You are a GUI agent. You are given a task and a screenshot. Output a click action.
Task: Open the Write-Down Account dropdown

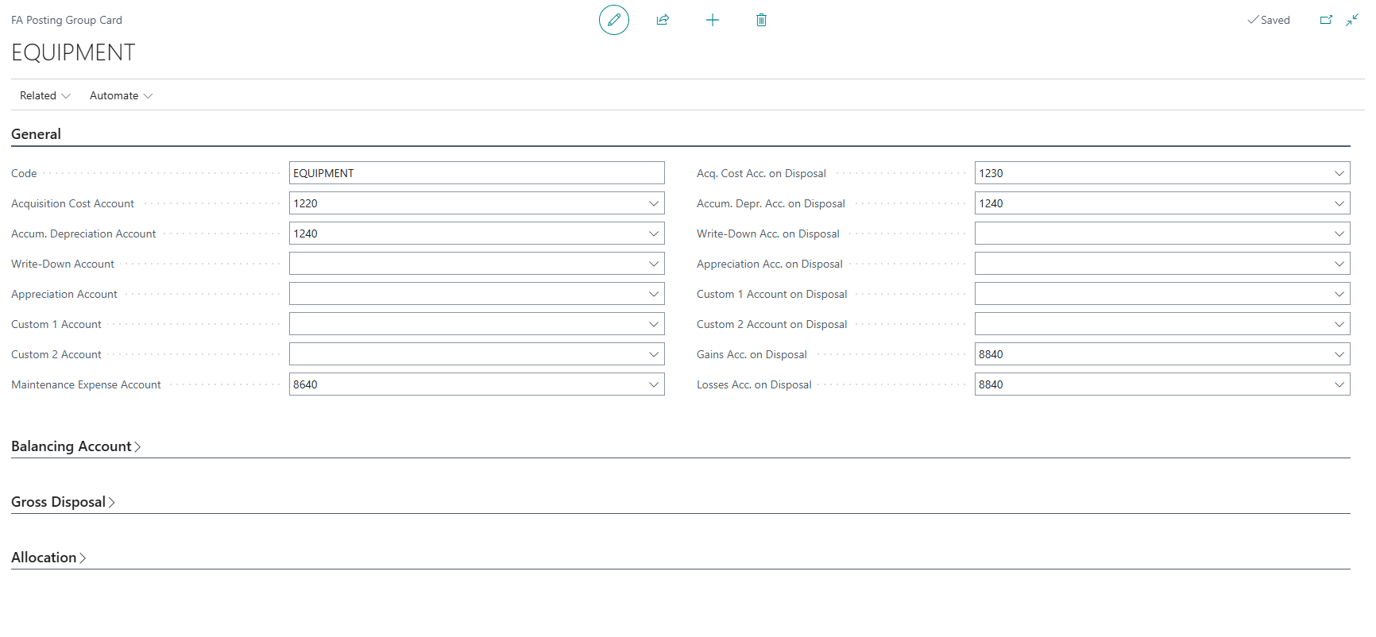click(655, 263)
